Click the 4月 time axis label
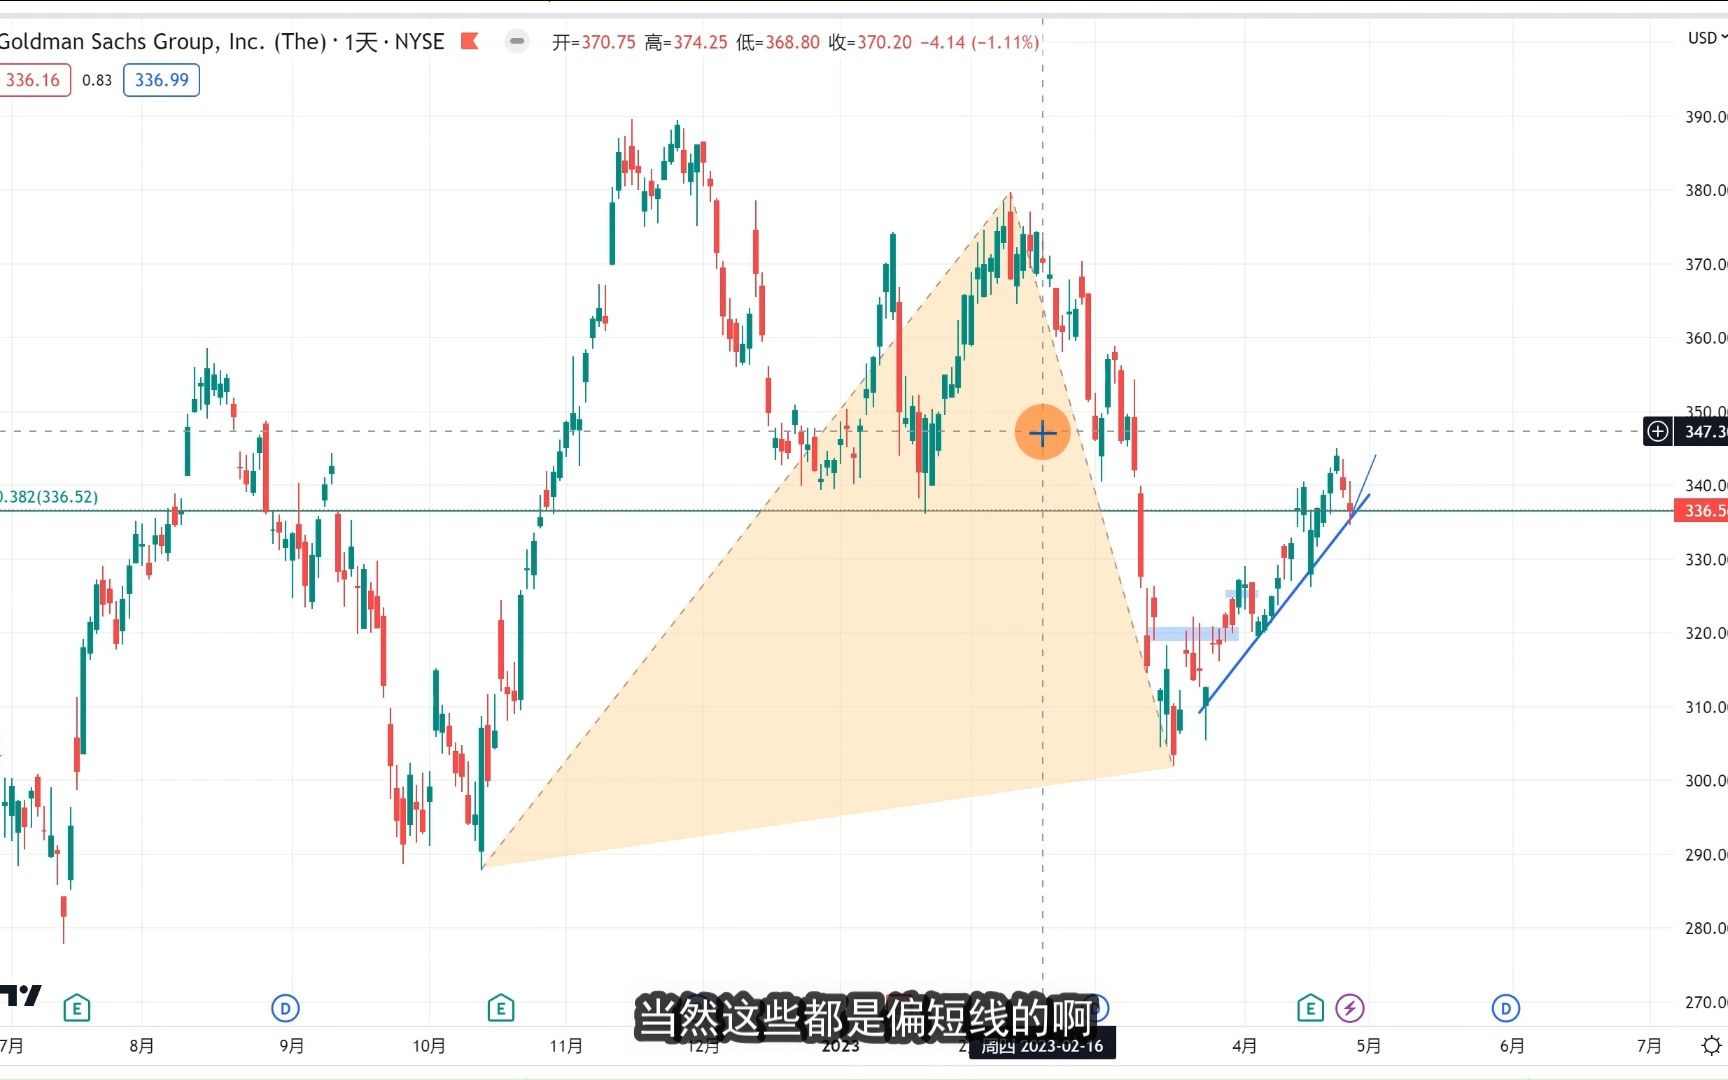Viewport: 1728px width, 1080px height. point(1245,1046)
